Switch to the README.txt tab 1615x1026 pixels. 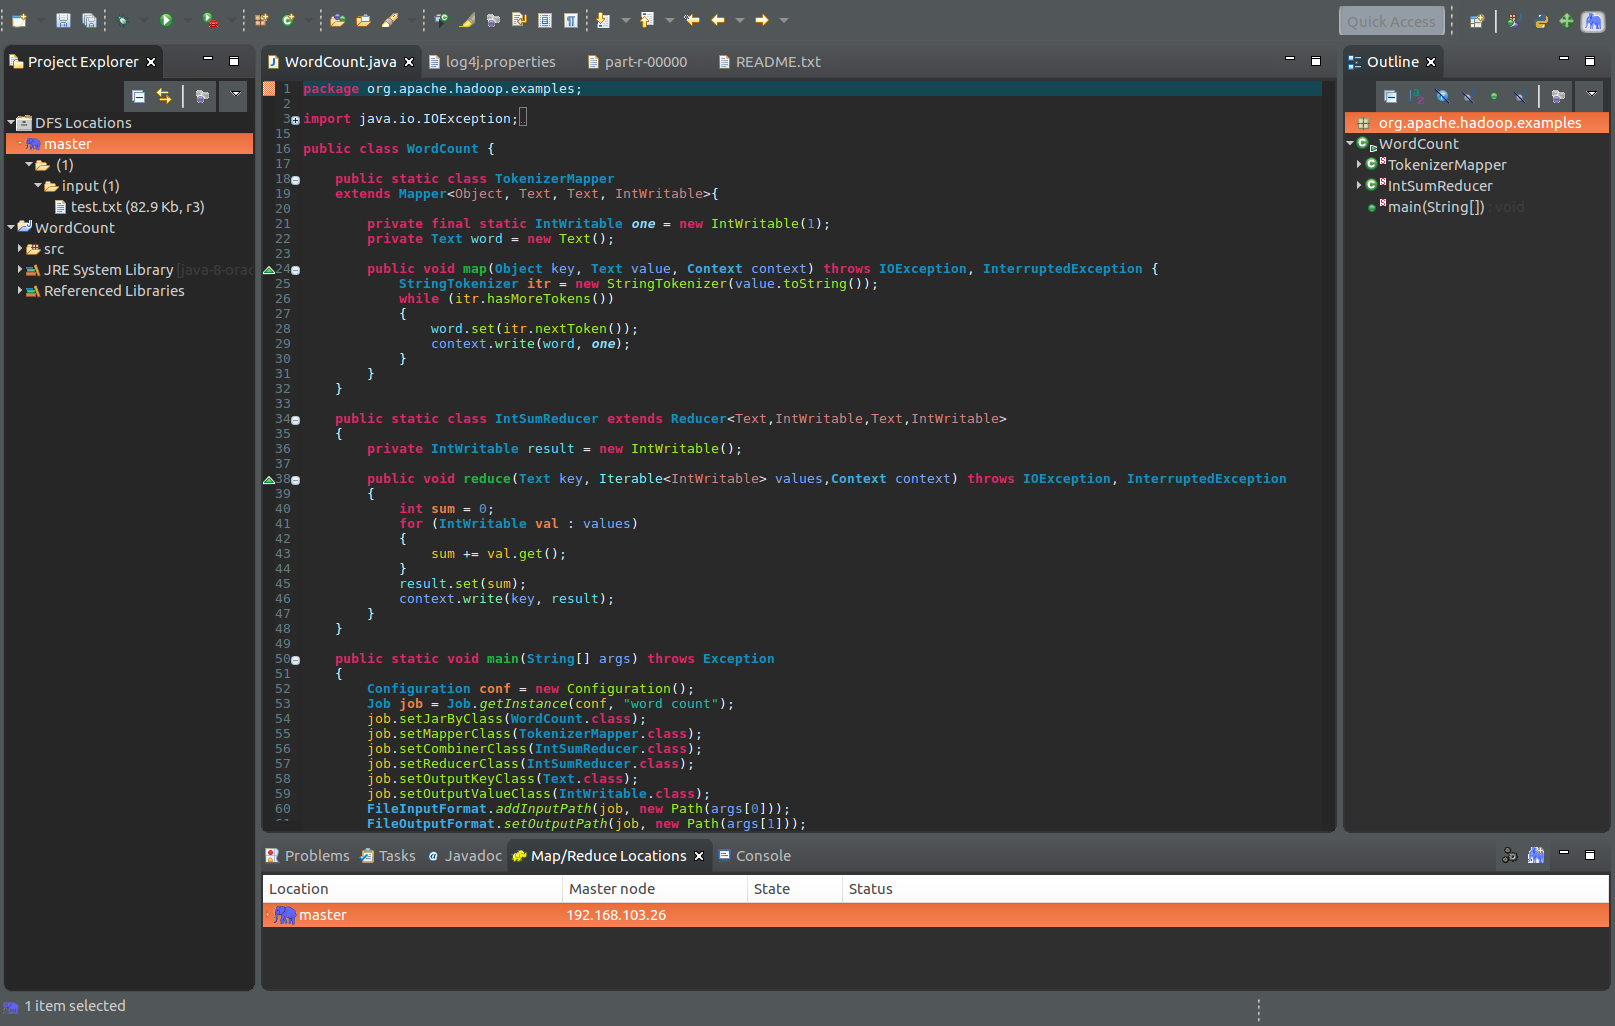pos(770,62)
